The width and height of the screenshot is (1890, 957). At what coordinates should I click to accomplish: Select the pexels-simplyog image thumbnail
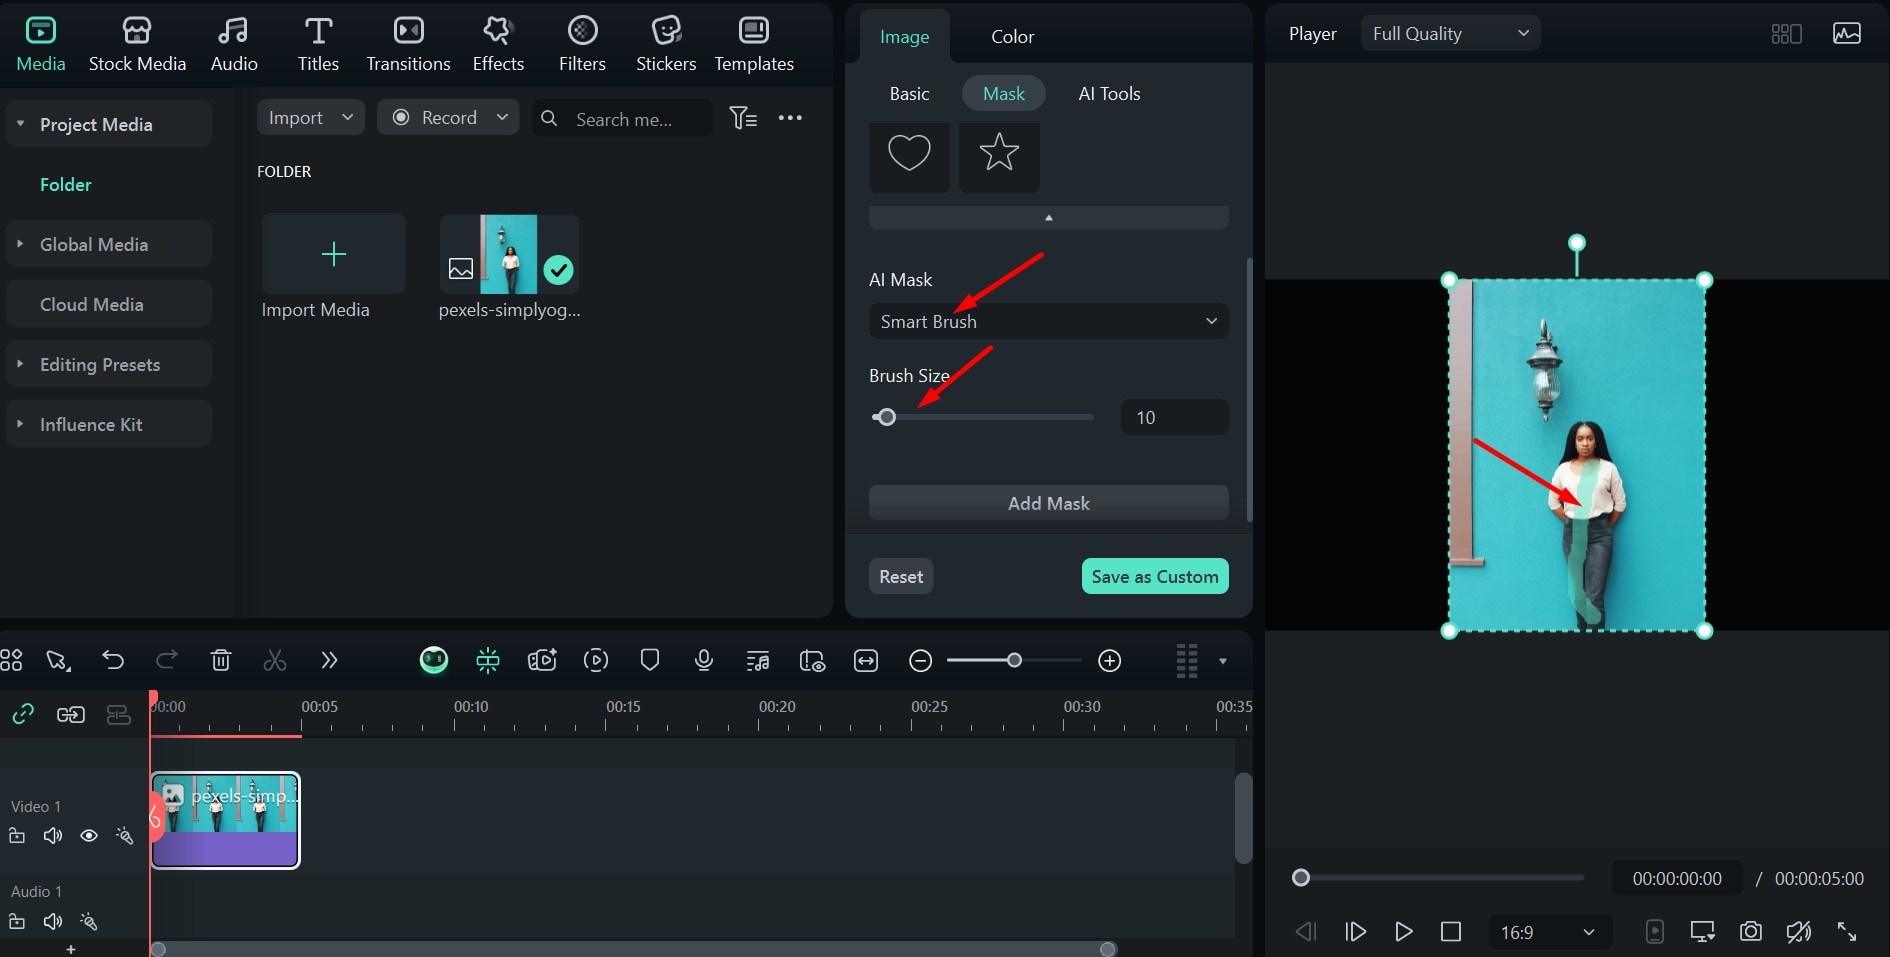pyautogui.click(x=509, y=254)
